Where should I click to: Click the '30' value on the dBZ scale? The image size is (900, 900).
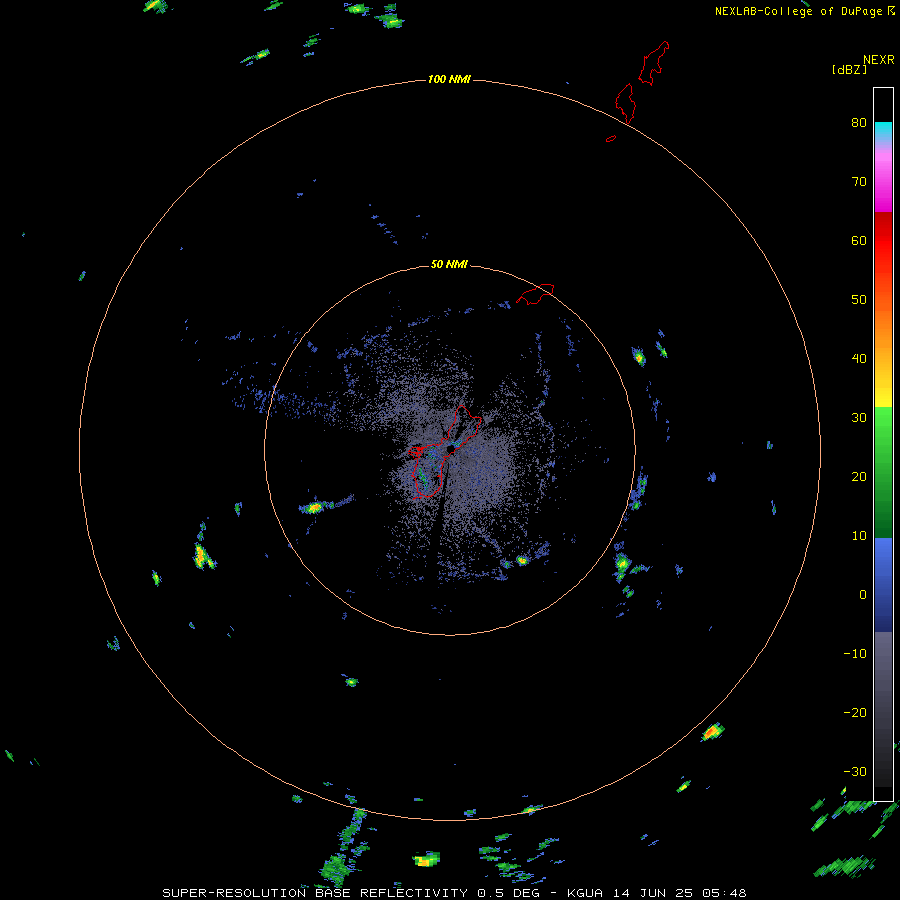click(859, 418)
